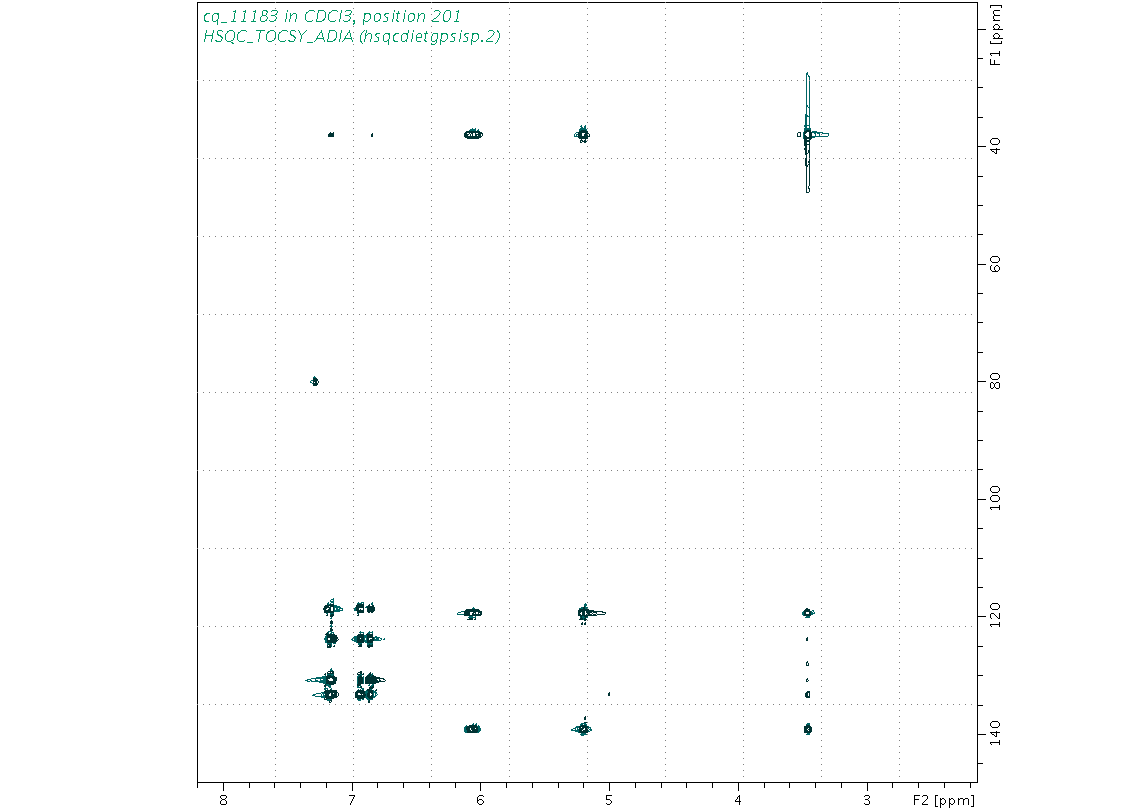Pick the strong cross peak at 3.45 / 38 ppm
The width and height of the screenshot is (1124, 811).
click(x=808, y=134)
